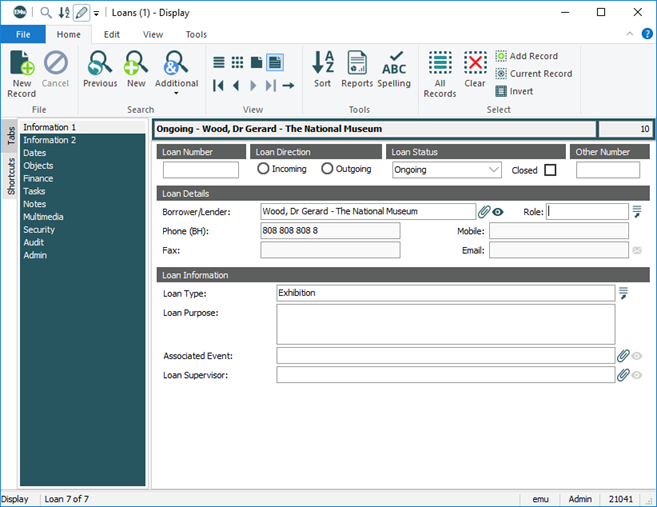Screen dimensions: 657x507
Task: Open the Reports tool
Action: click(357, 64)
